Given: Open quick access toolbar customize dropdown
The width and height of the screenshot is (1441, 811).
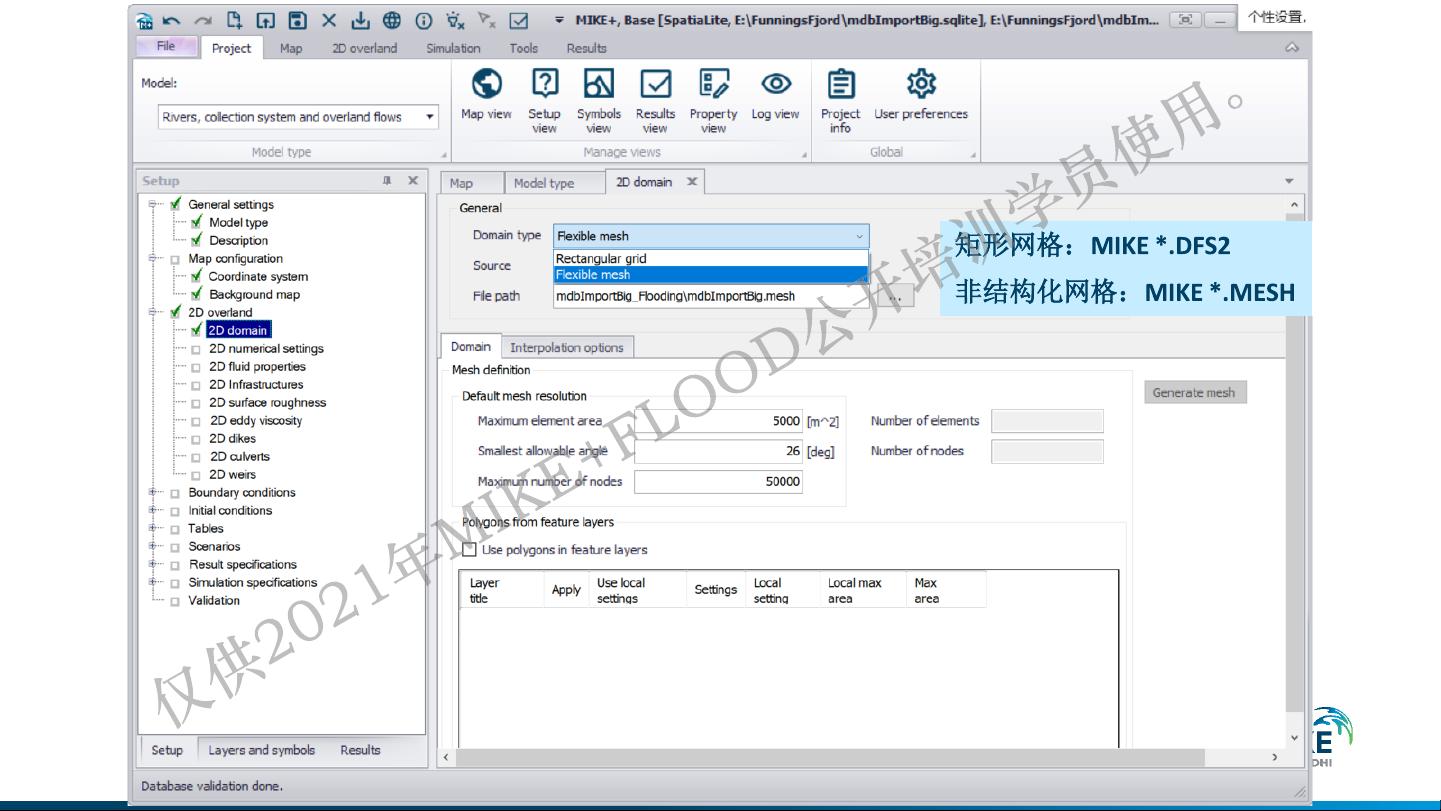Looking at the screenshot, I should [559, 20].
